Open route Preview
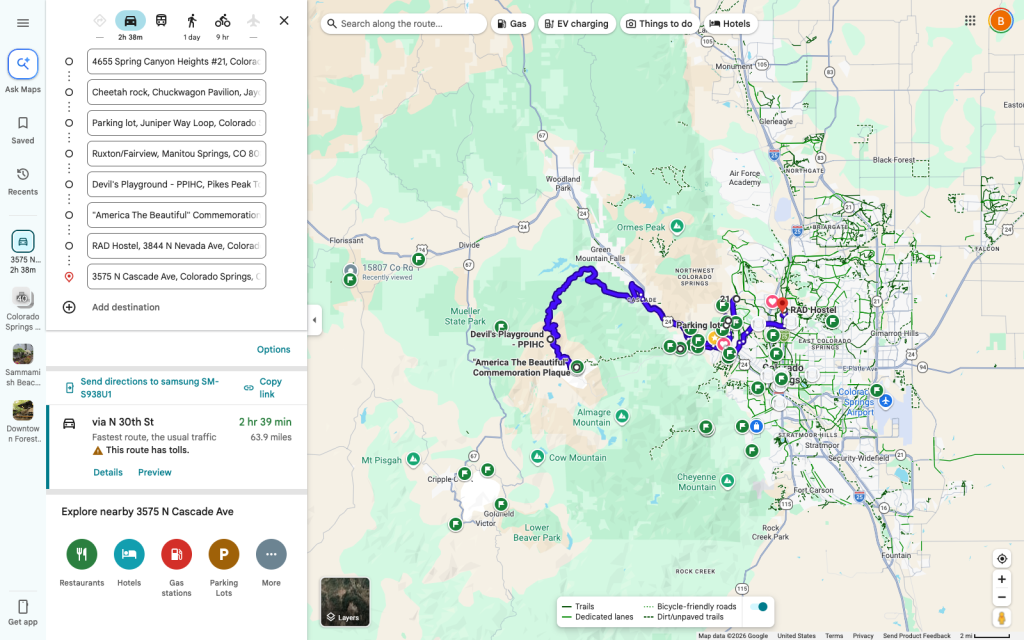Viewport: 1024px width, 640px height. click(155, 472)
